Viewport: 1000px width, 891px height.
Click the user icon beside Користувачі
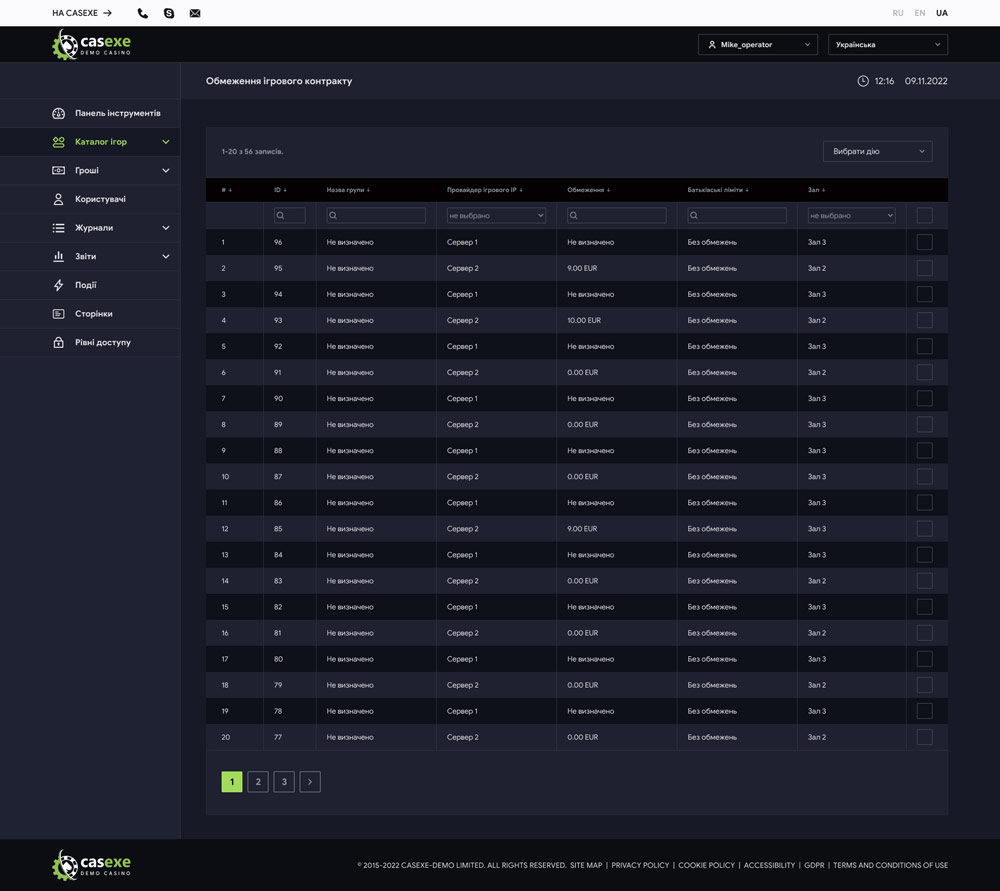pyautogui.click(x=59, y=200)
